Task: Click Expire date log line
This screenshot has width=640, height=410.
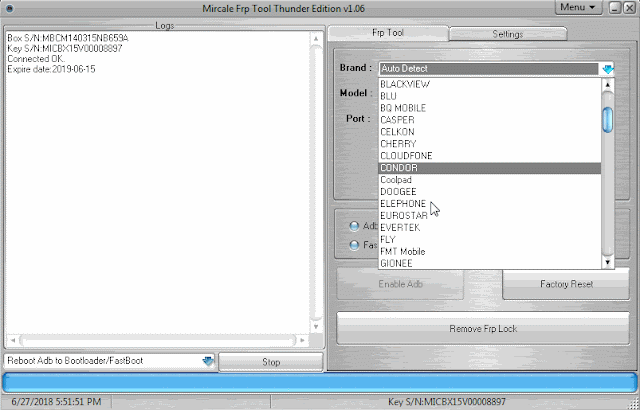Action: pyautogui.click(x=51, y=69)
